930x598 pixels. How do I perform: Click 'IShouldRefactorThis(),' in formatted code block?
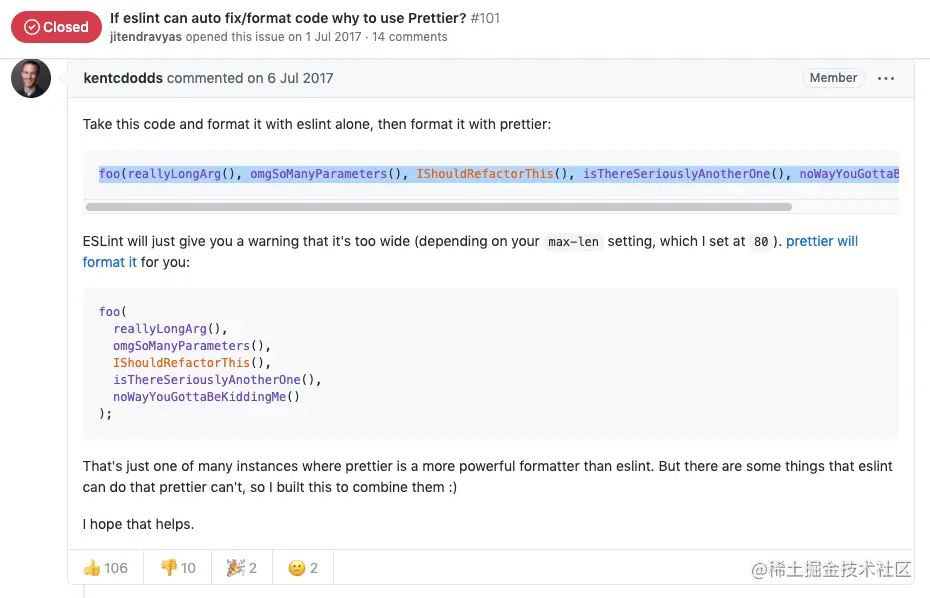(192, 362)
